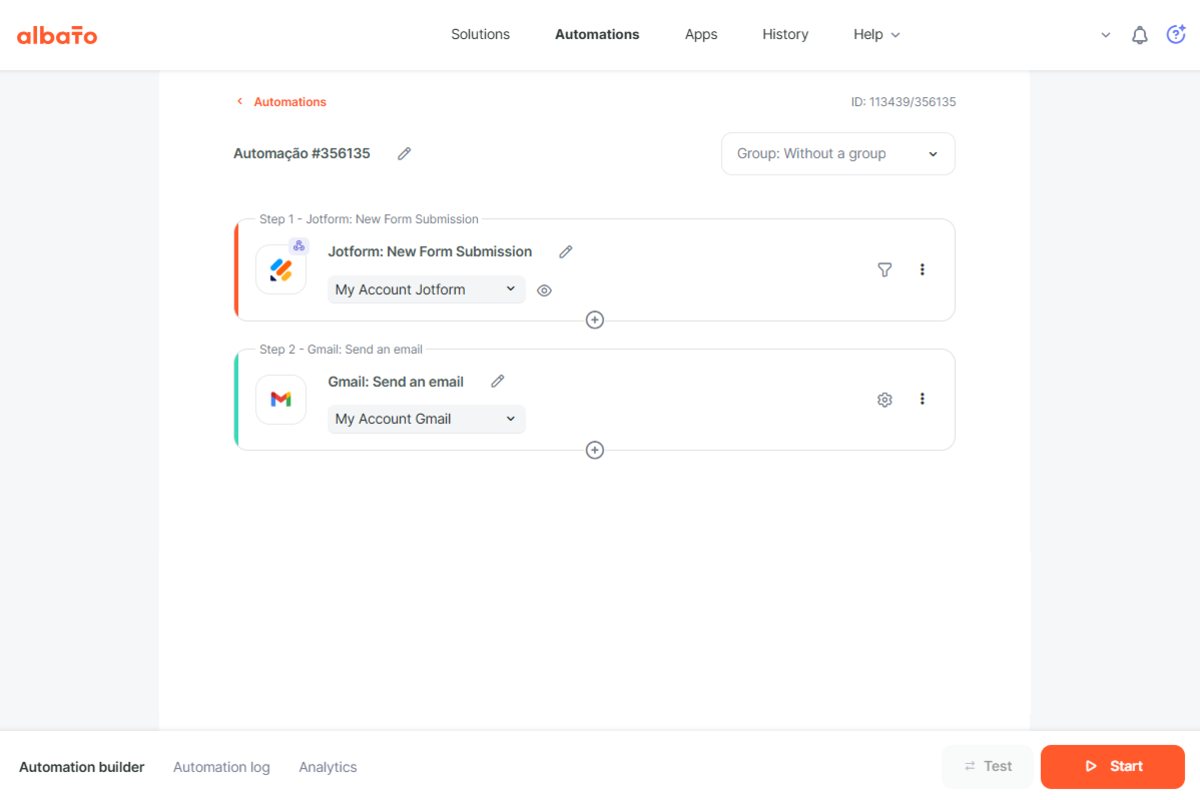The image size is (1200, 800).
Task: Open the notifications bell
Action: [x=1139, y=35]
